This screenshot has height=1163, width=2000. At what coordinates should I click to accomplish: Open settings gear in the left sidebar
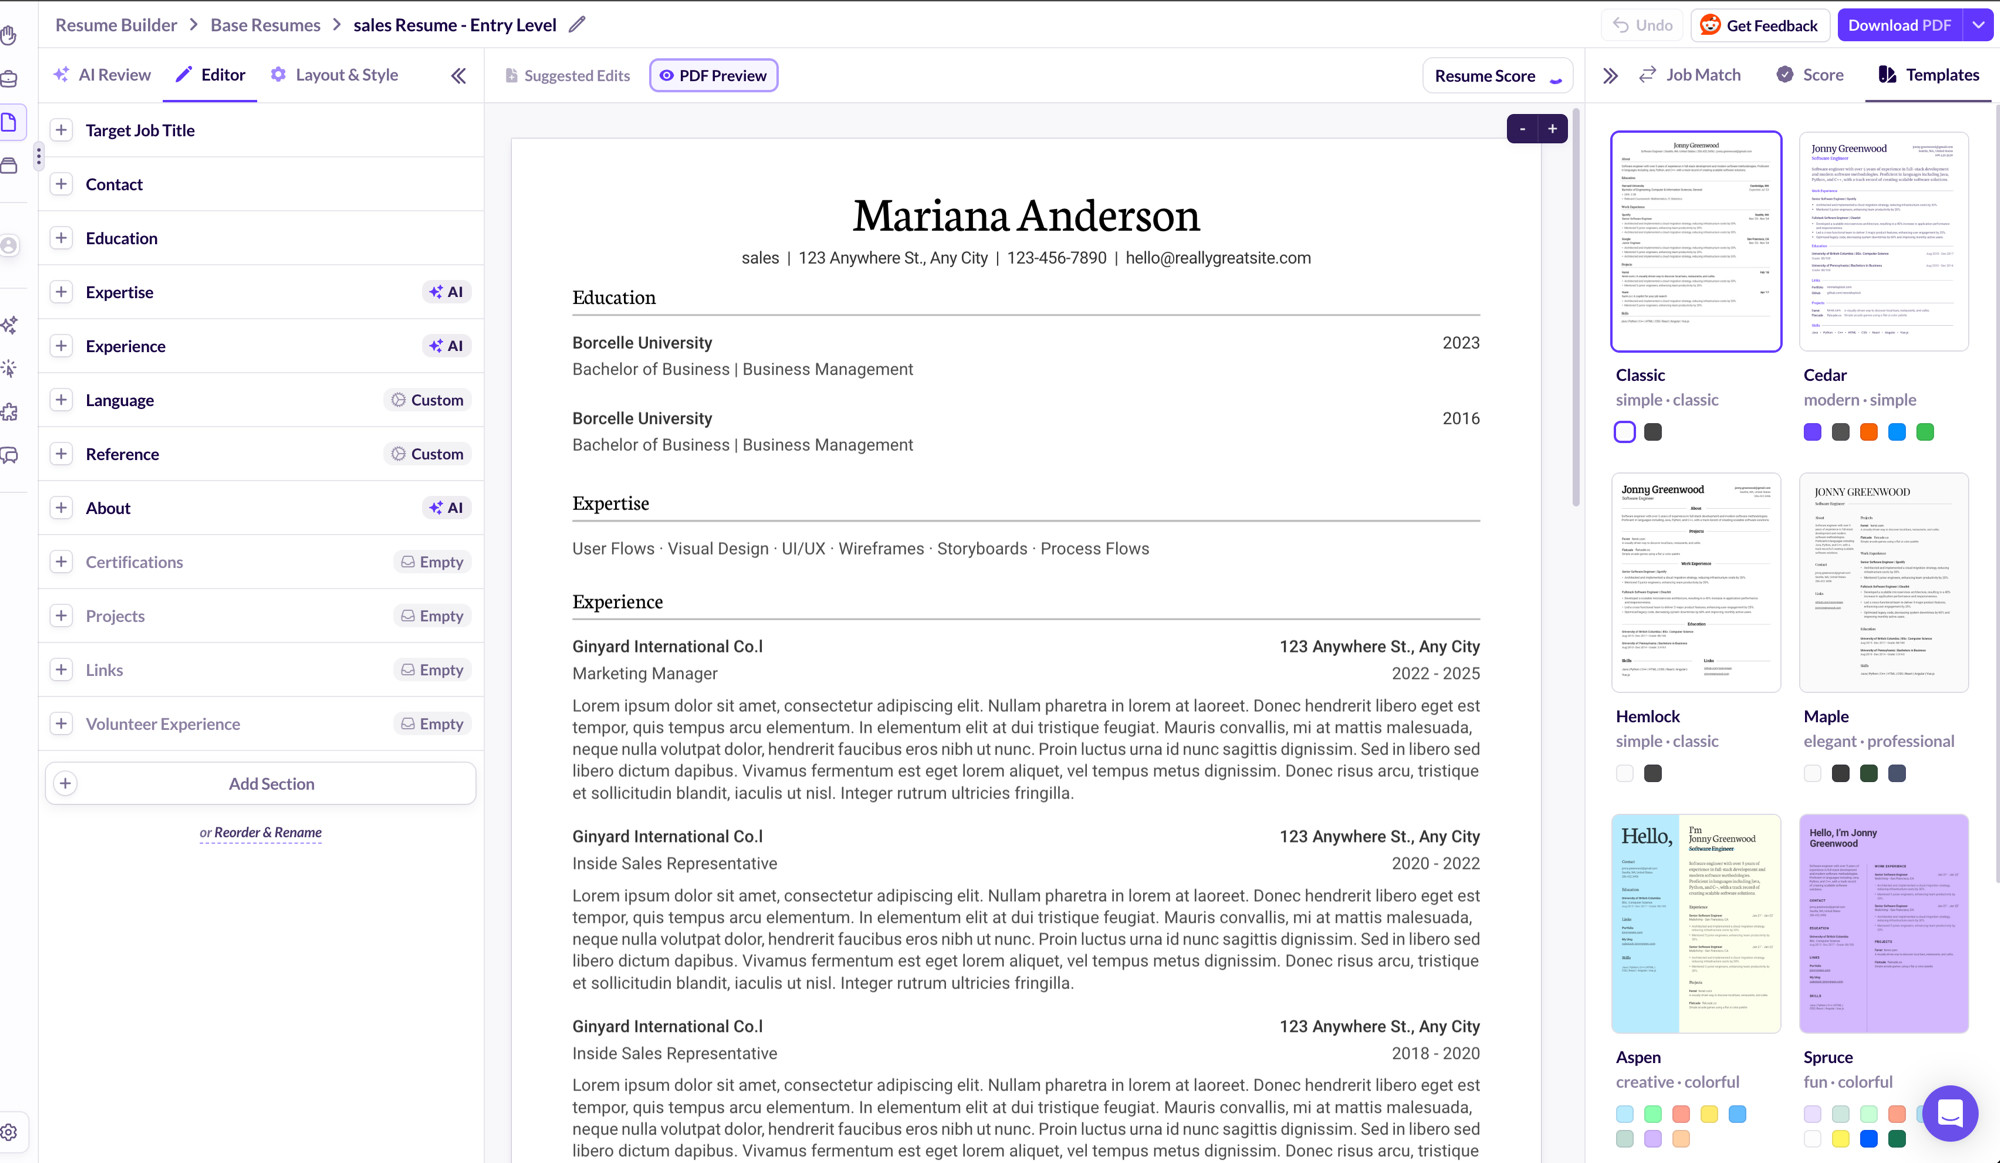(x=9, y=1132)
